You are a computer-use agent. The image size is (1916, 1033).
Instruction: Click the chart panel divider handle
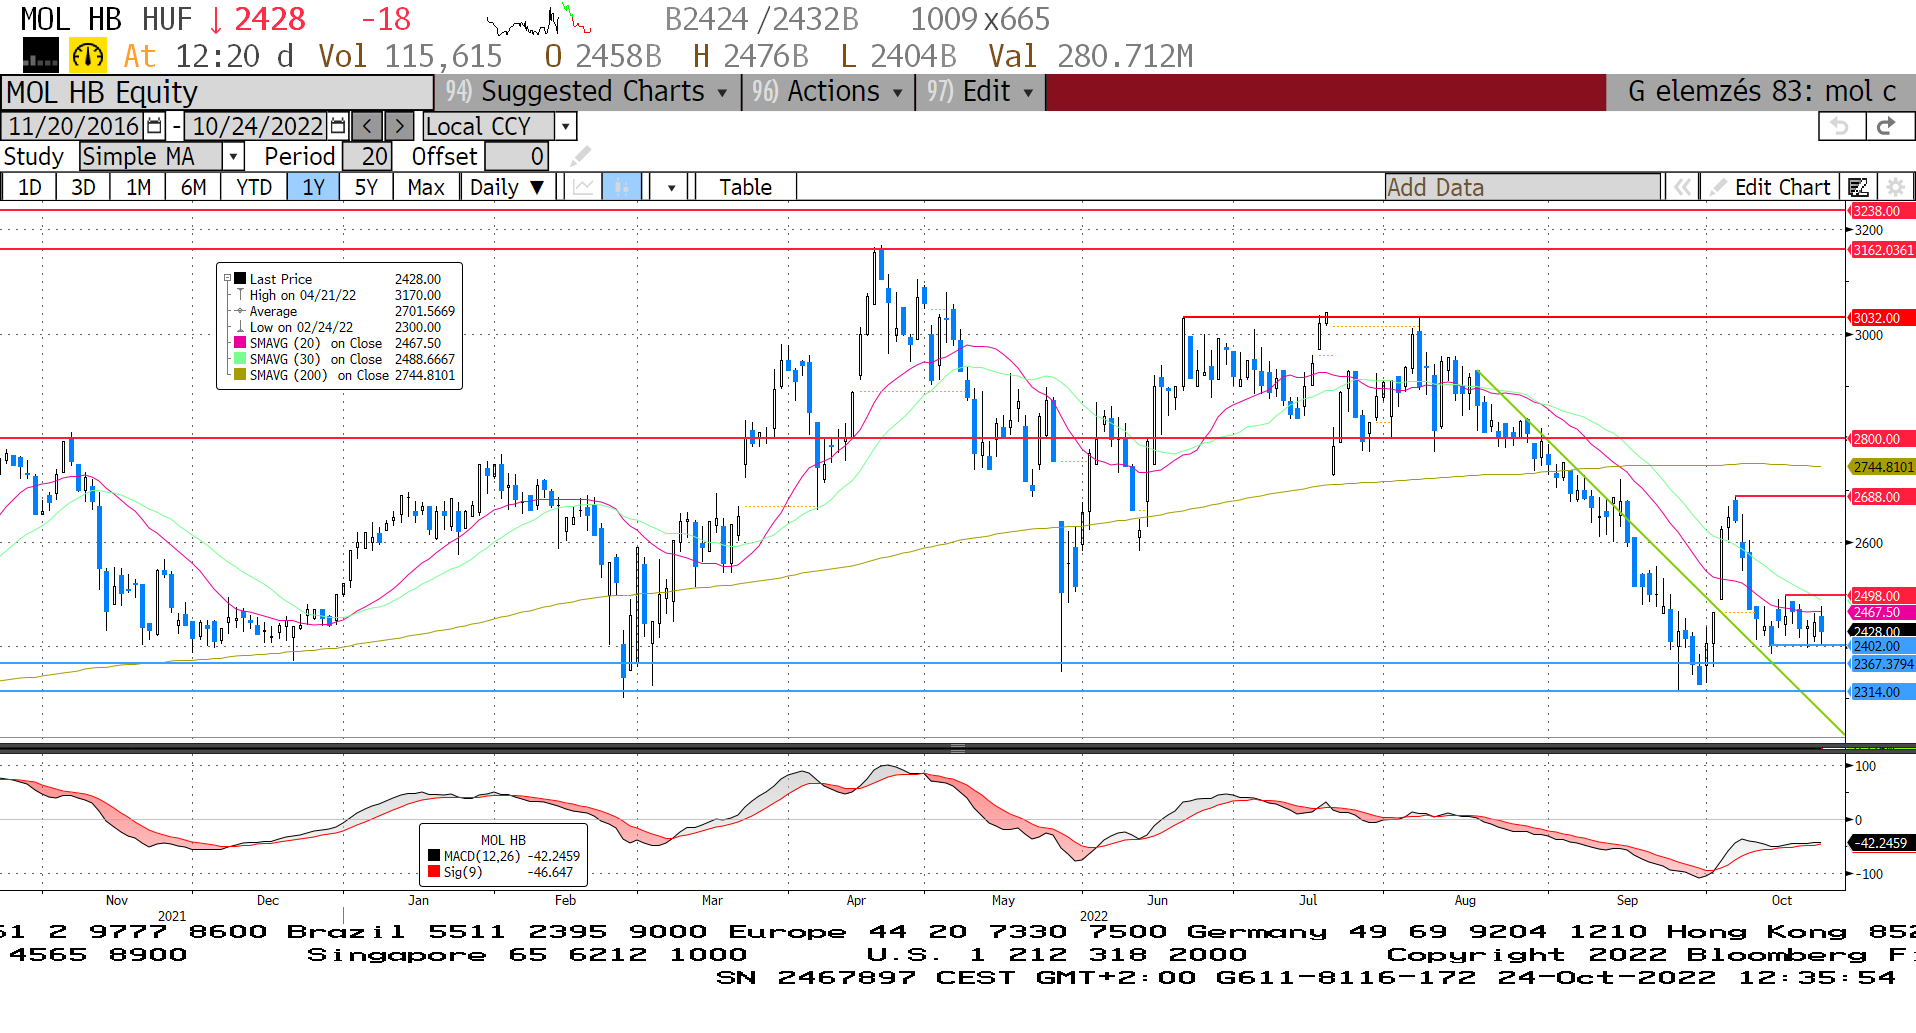click(958, 748)
